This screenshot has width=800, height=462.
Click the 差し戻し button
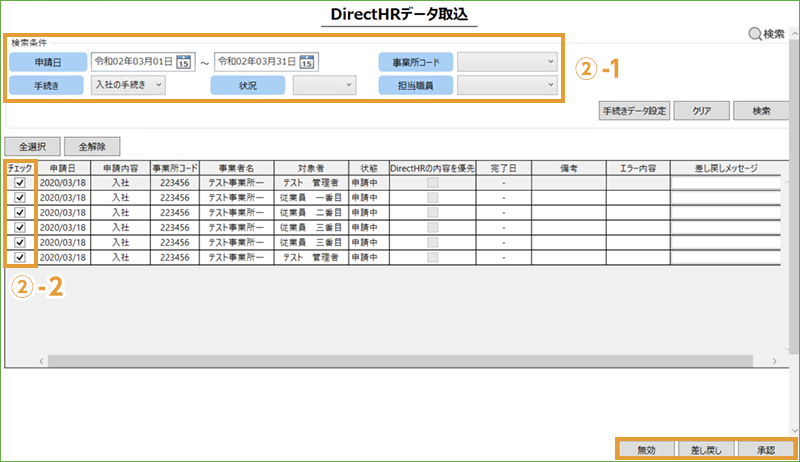tap(706, 450)
